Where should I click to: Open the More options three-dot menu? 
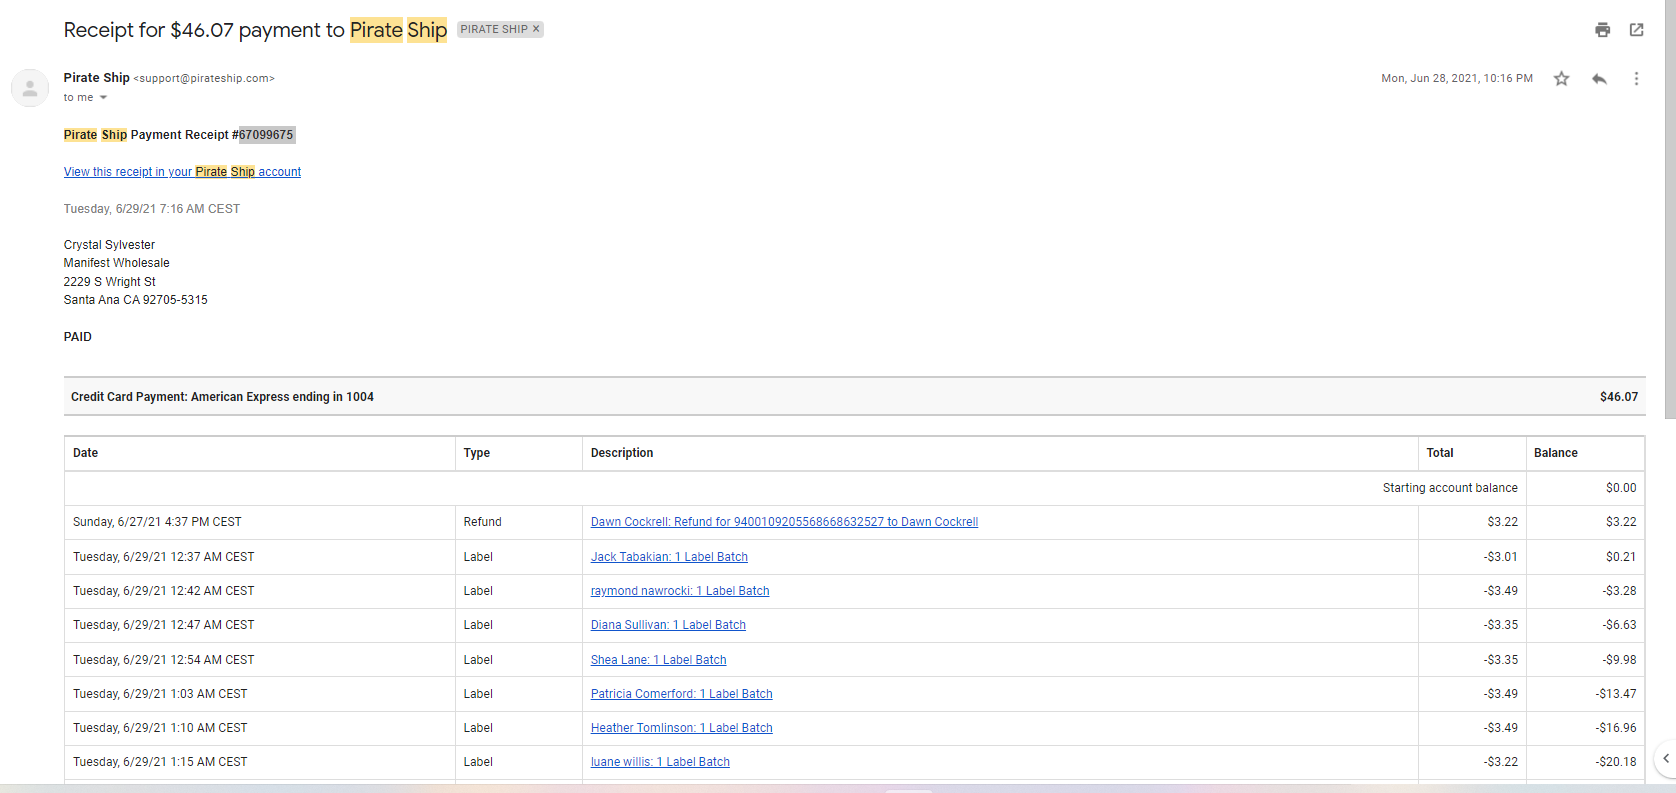point(1636,78)
